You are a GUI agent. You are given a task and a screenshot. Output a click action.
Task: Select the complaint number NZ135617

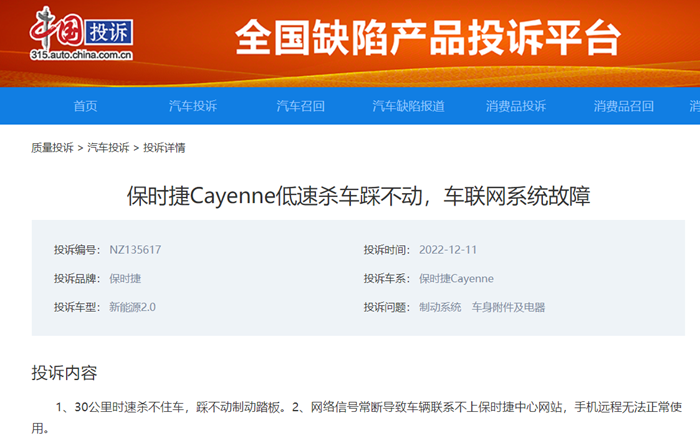tap(135, 250)
